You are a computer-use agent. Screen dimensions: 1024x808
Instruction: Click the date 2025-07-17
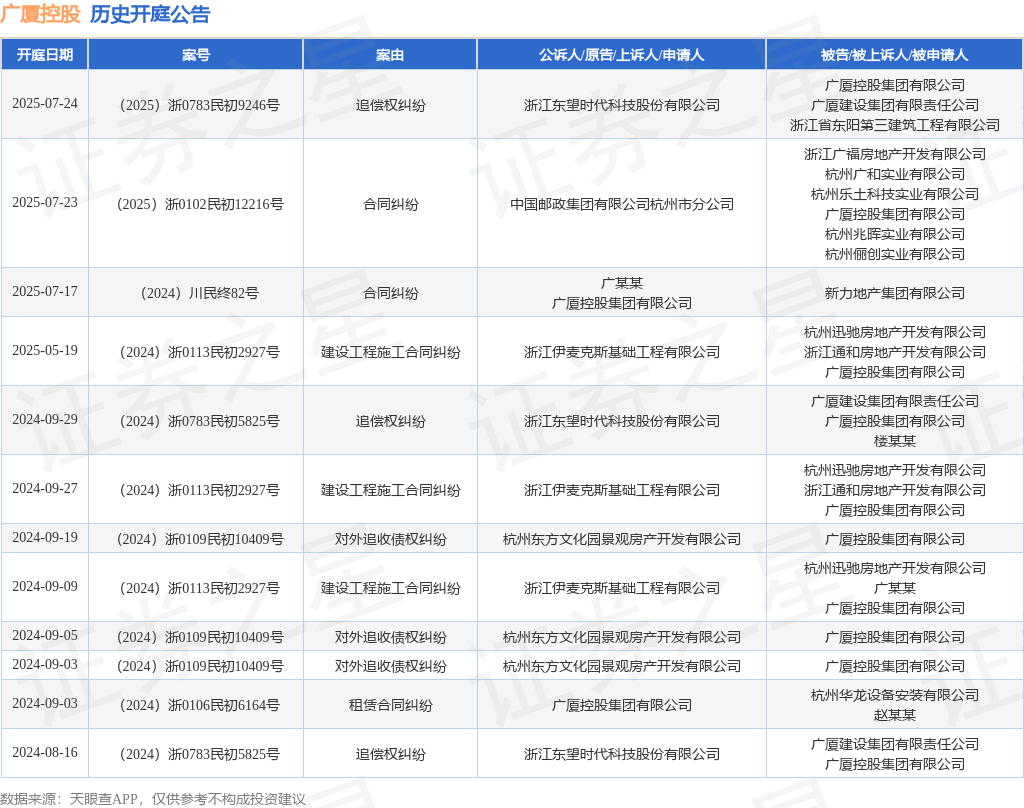(x=44, y=291)
